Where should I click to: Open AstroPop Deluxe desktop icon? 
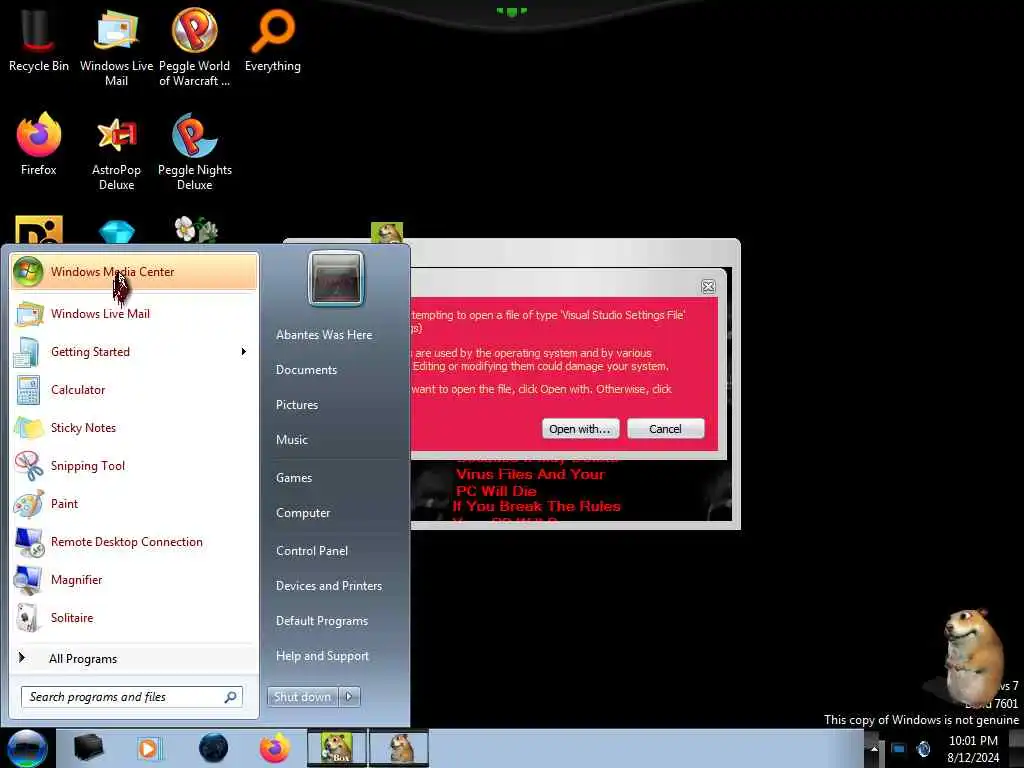coord(116,152)
